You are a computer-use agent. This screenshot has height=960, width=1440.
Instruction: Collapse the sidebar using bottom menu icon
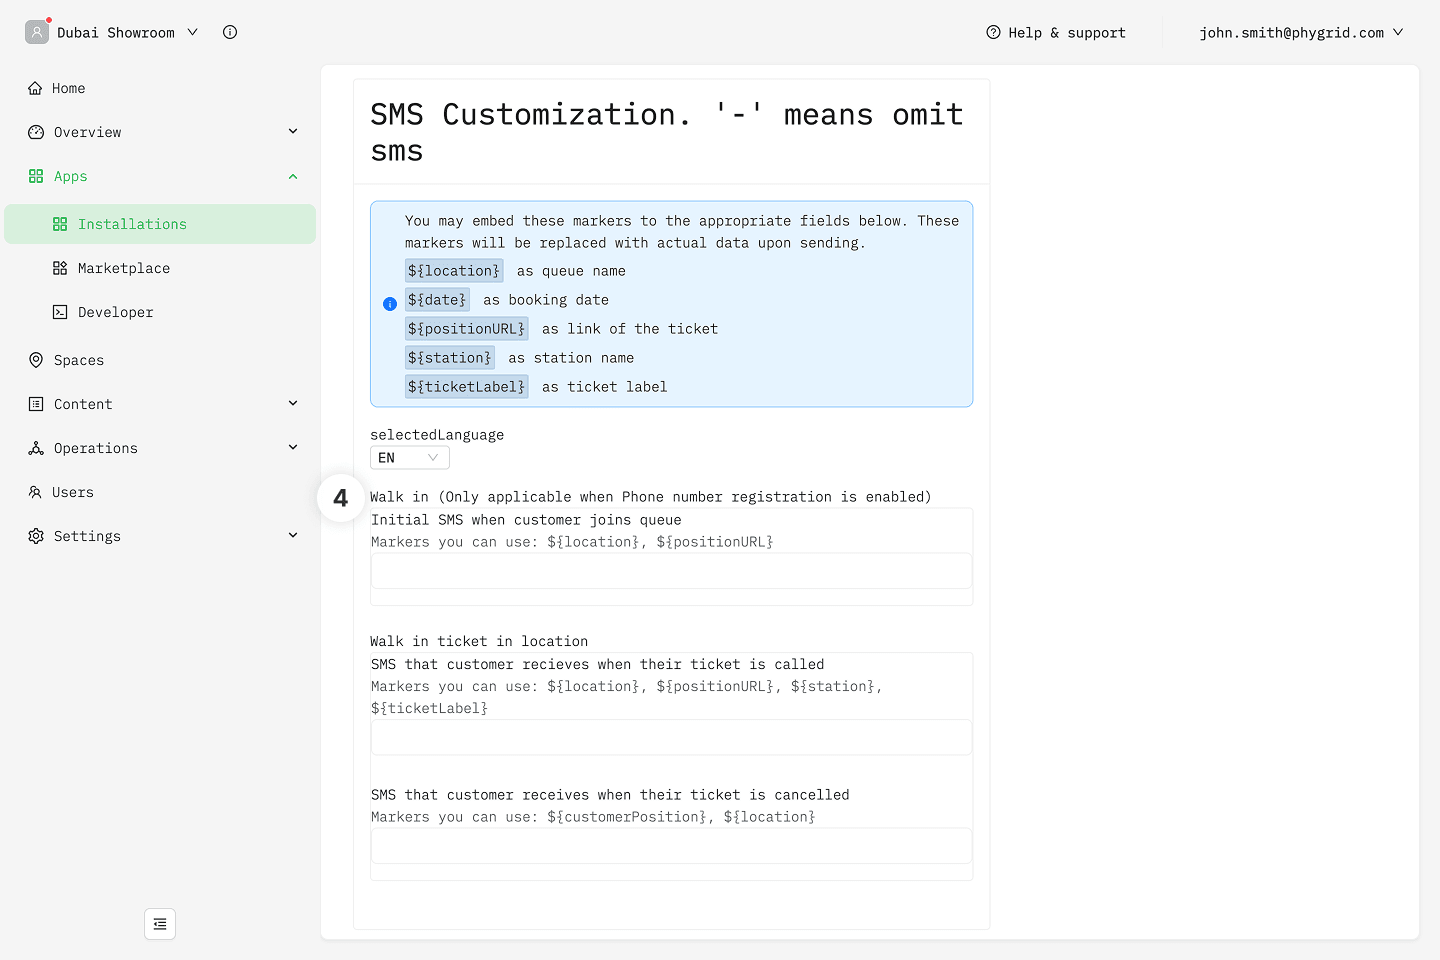click(x=160, y=924)
